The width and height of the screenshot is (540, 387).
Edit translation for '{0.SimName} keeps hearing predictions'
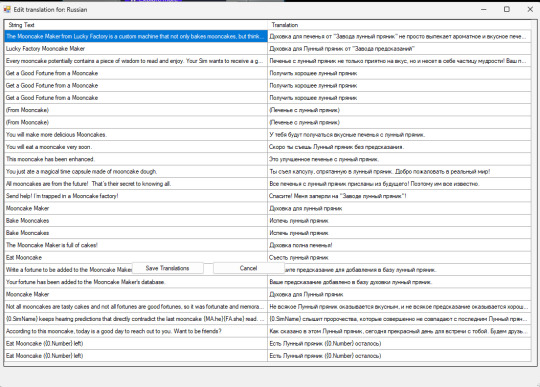[399, 319]
